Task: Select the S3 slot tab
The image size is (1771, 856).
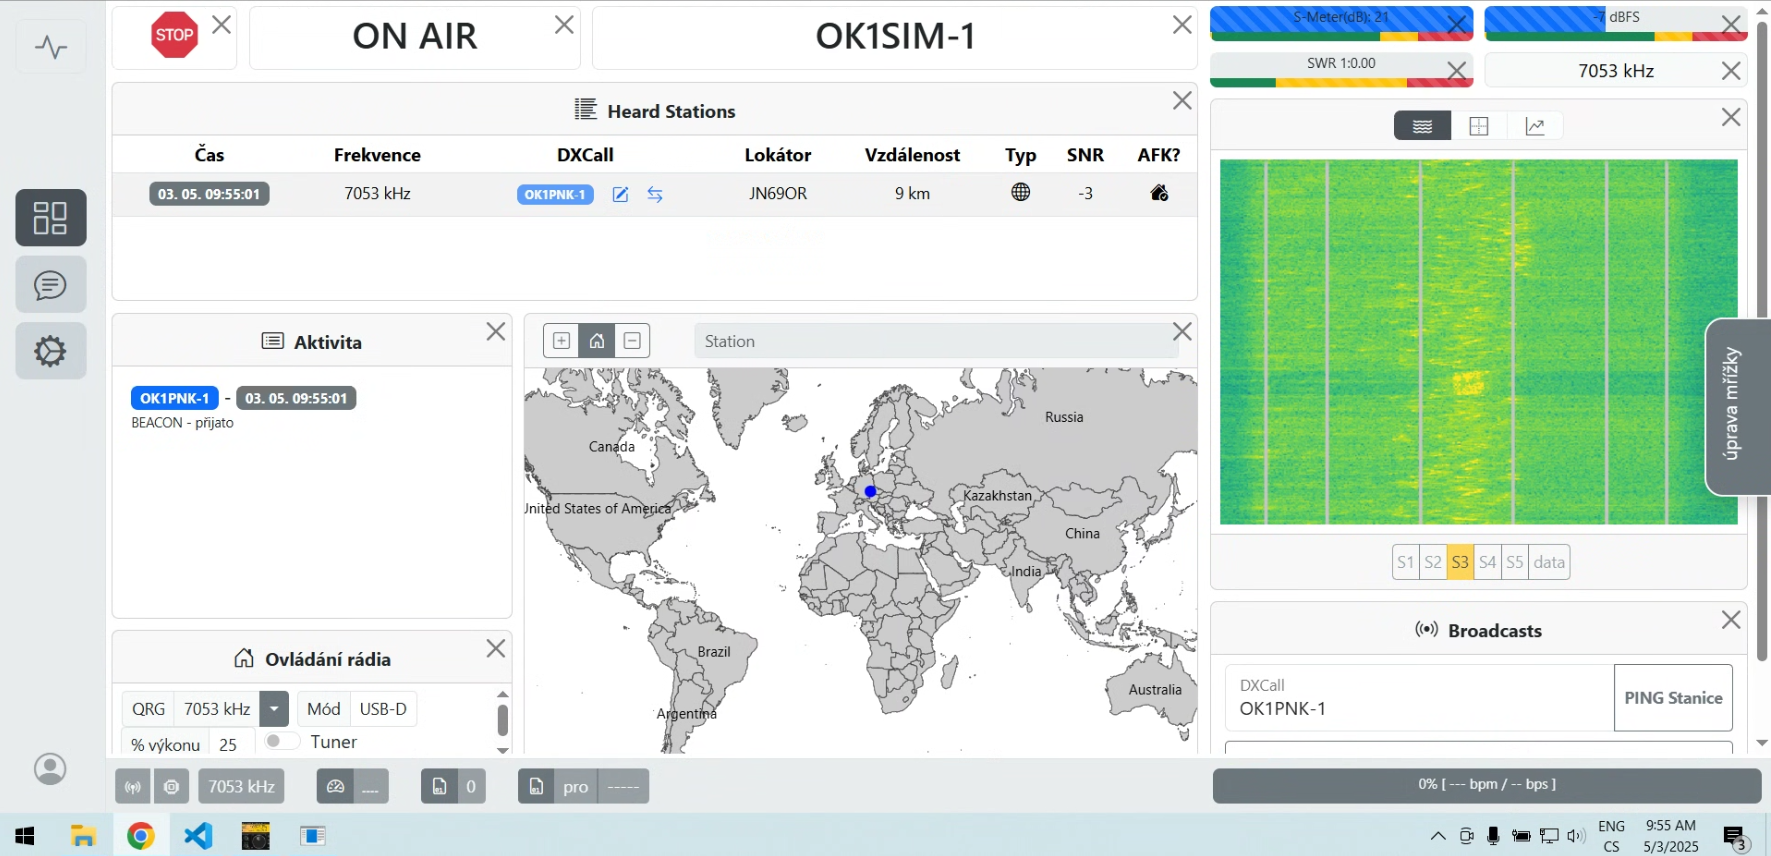Action: [x=1460, y=562]
